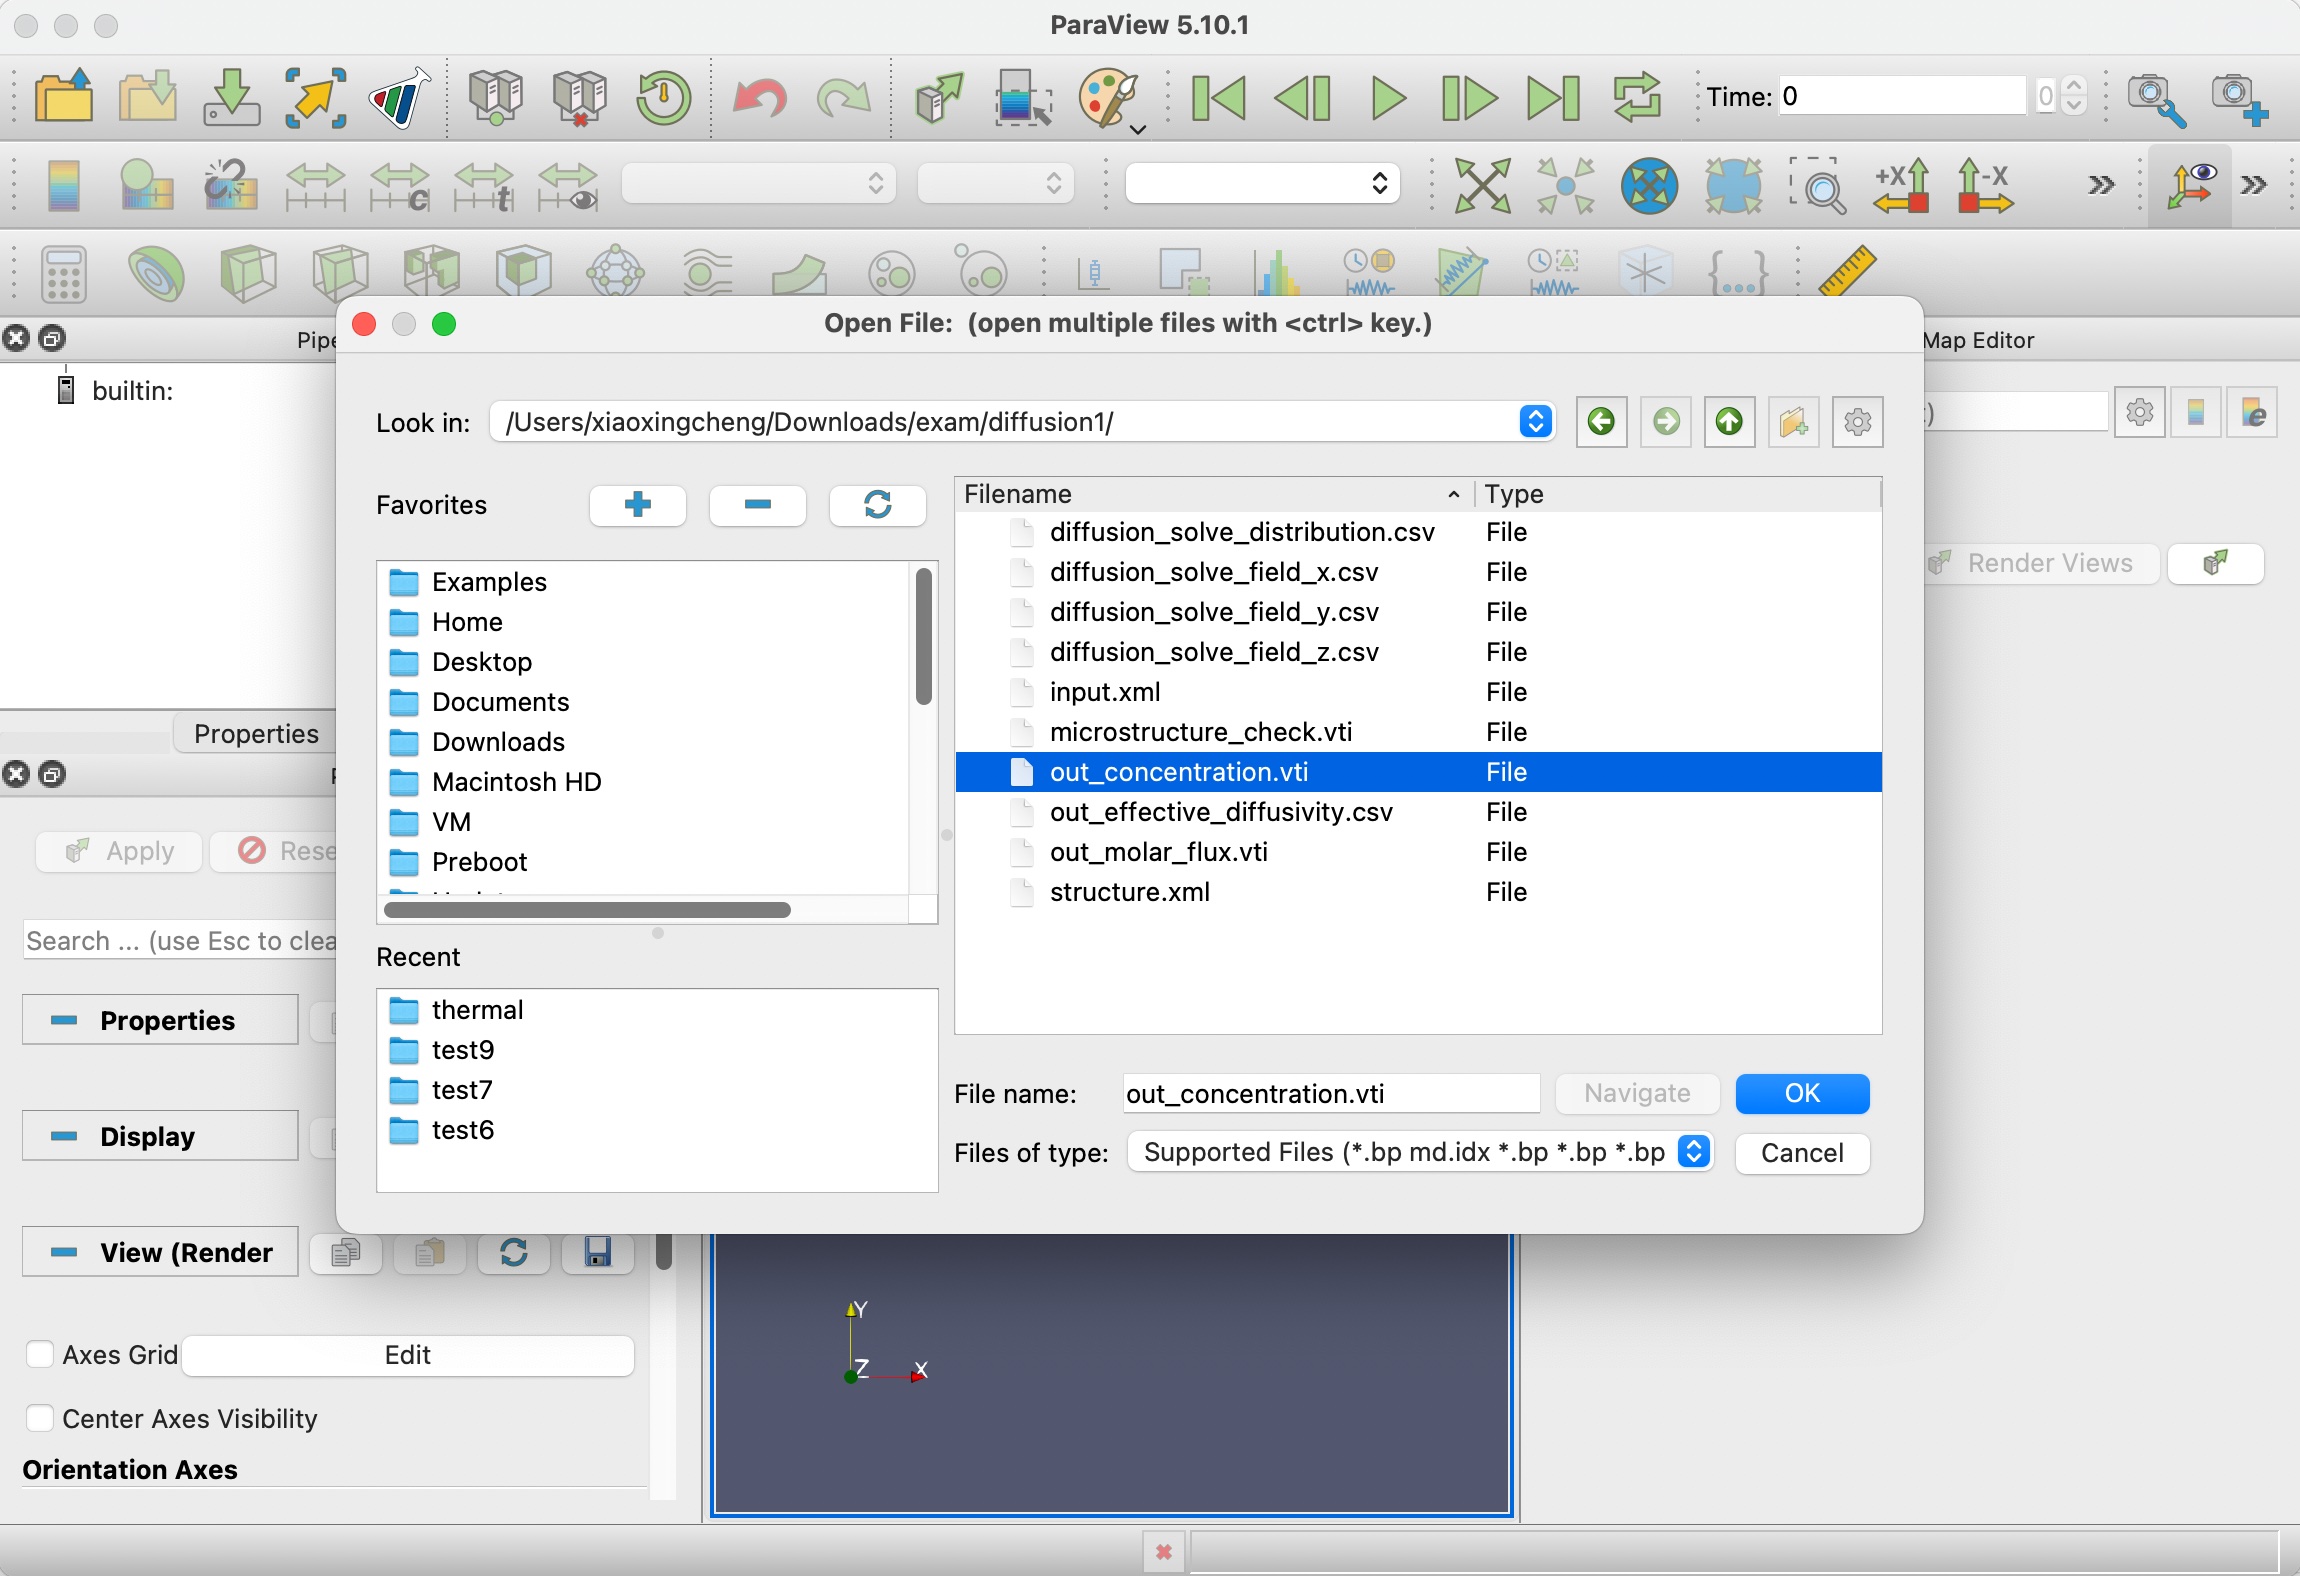Image resolution: width=2300 pixels, height=1576 pixels.
Task: Click Cancel in Open File dialog
Action: 1802,1153
